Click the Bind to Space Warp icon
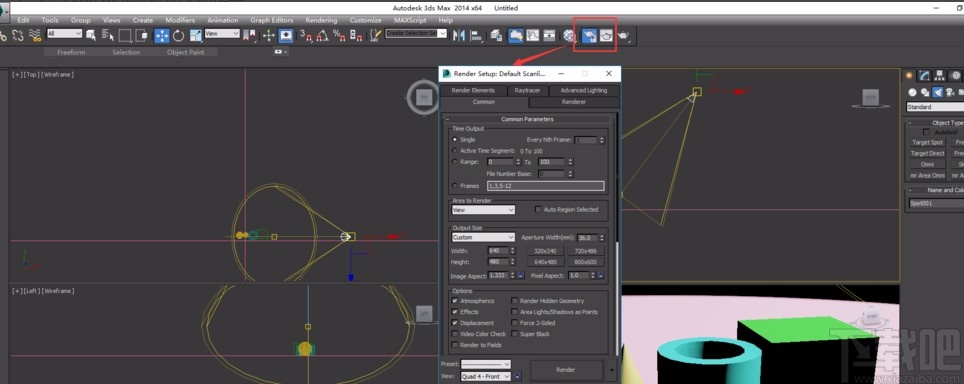964x384 pixels. click(35, 35)
